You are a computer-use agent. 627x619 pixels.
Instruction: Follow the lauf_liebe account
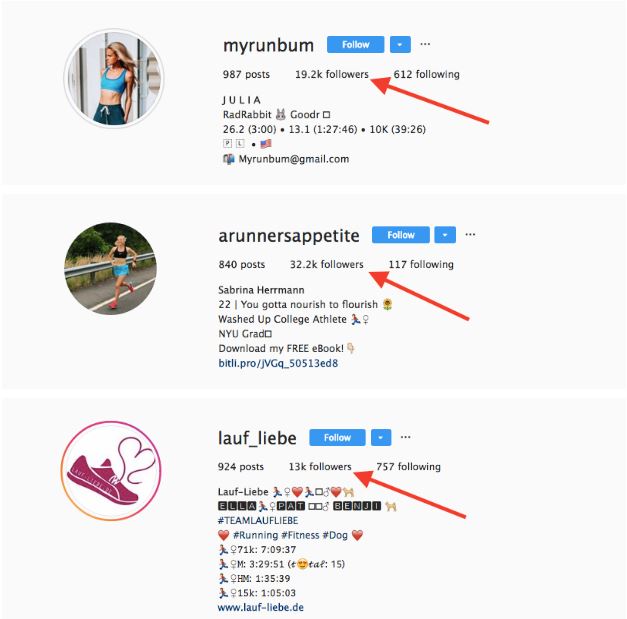click(x=337, y=437)
